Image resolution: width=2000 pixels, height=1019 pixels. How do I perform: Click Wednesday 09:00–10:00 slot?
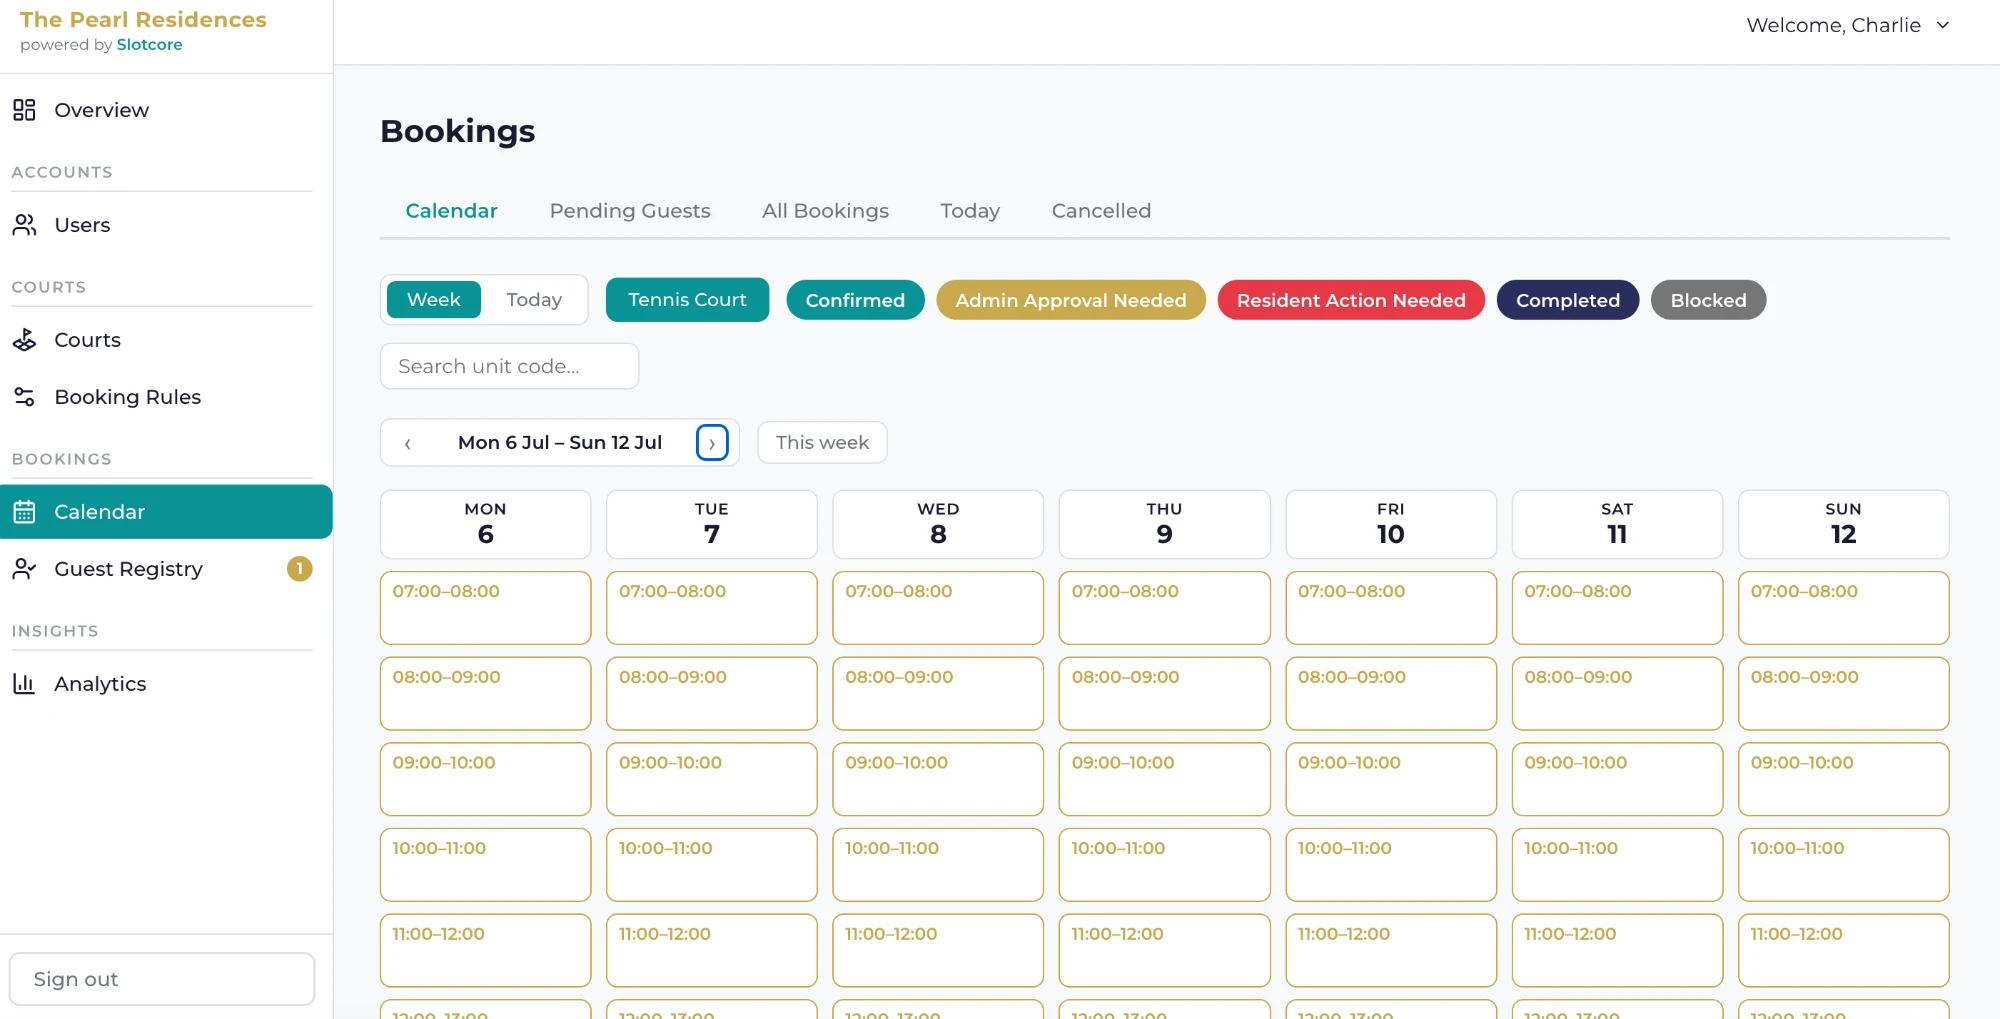click(938, 779)
